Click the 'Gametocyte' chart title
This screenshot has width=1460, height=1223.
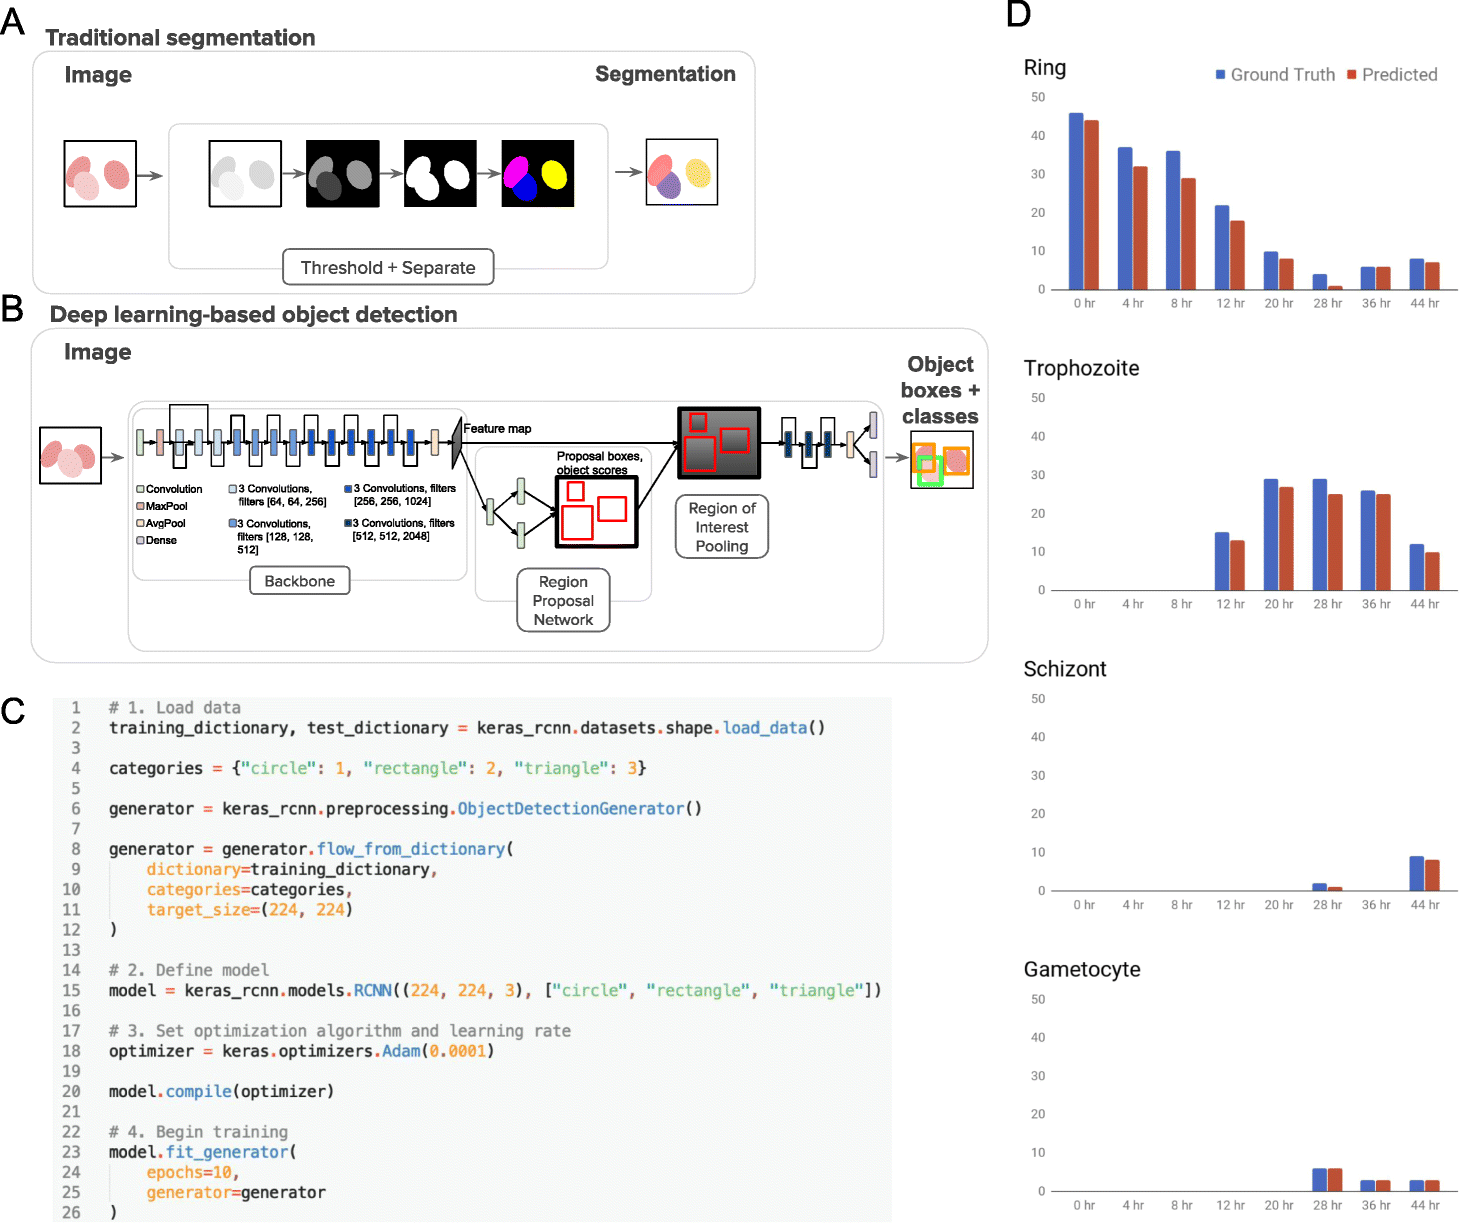click(1082, 970)
